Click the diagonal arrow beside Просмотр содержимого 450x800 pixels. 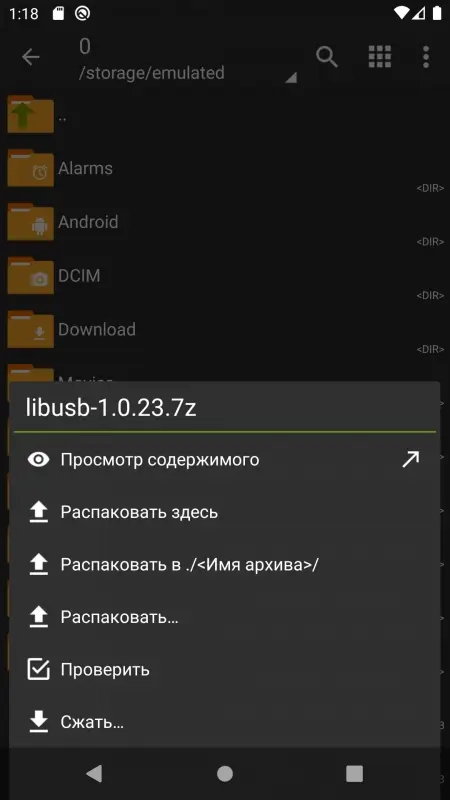coord(410,459)
